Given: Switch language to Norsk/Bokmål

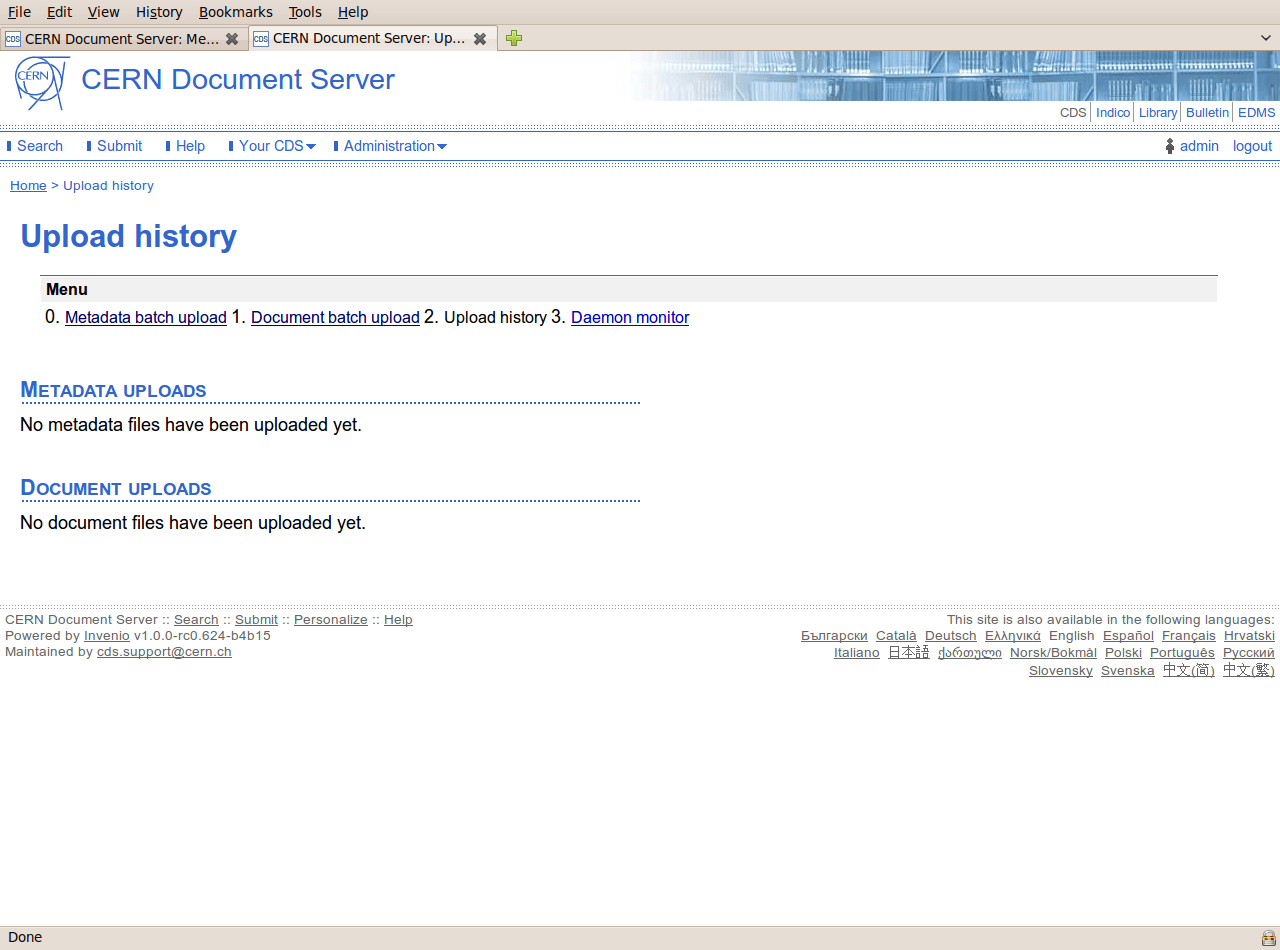Looking at the screenshot, I should (1053, 653).
